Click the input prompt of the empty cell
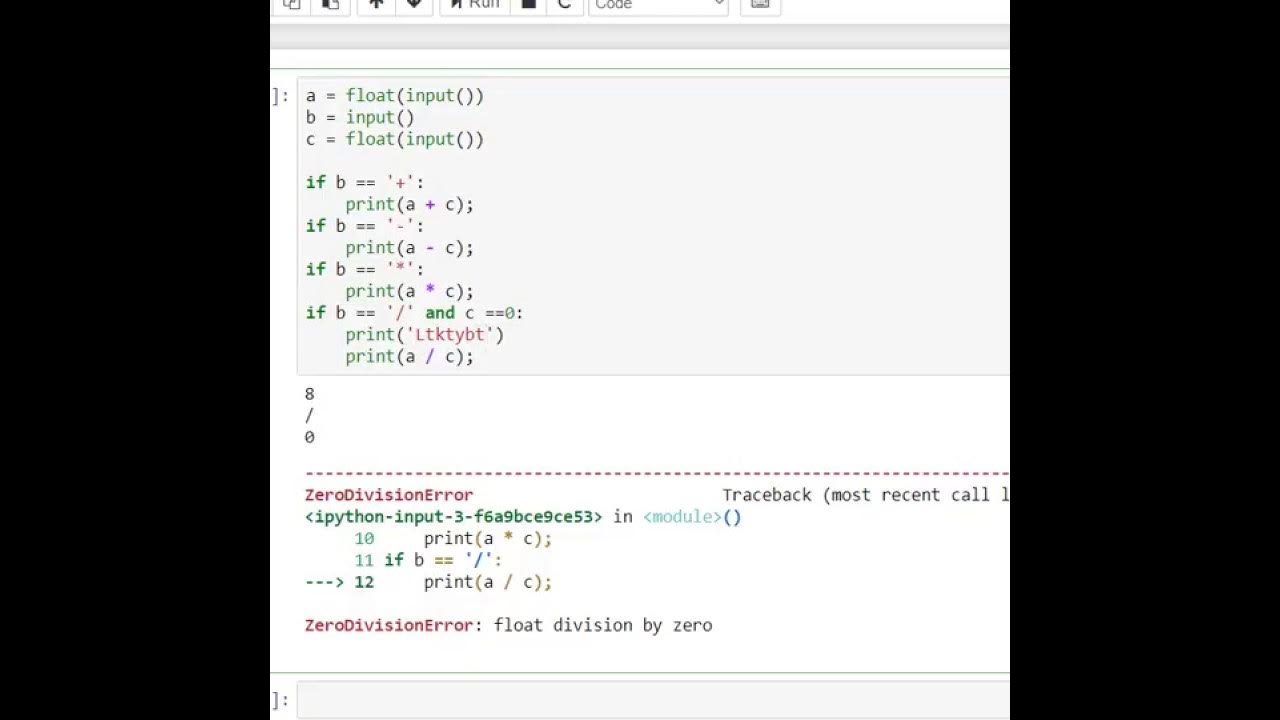1280x720 pixels. (281, 700)
